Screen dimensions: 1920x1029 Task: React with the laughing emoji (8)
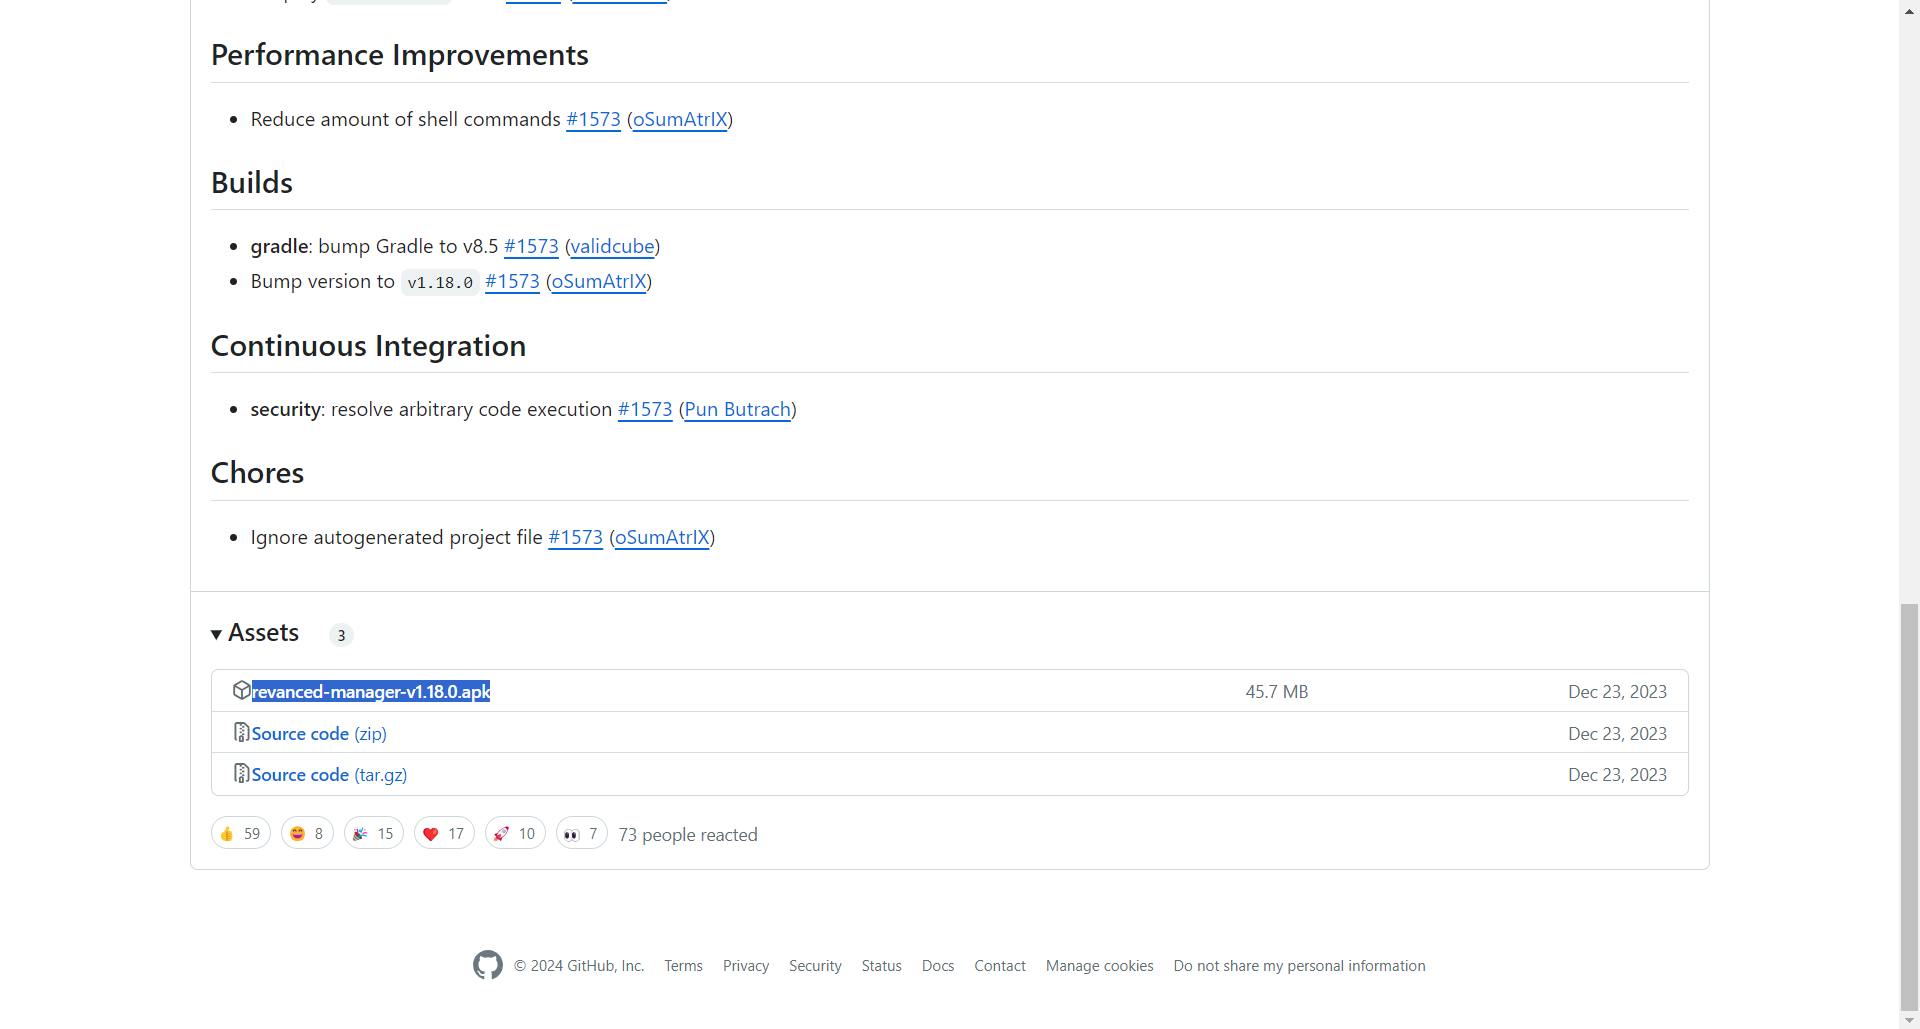tap(307, 833)
